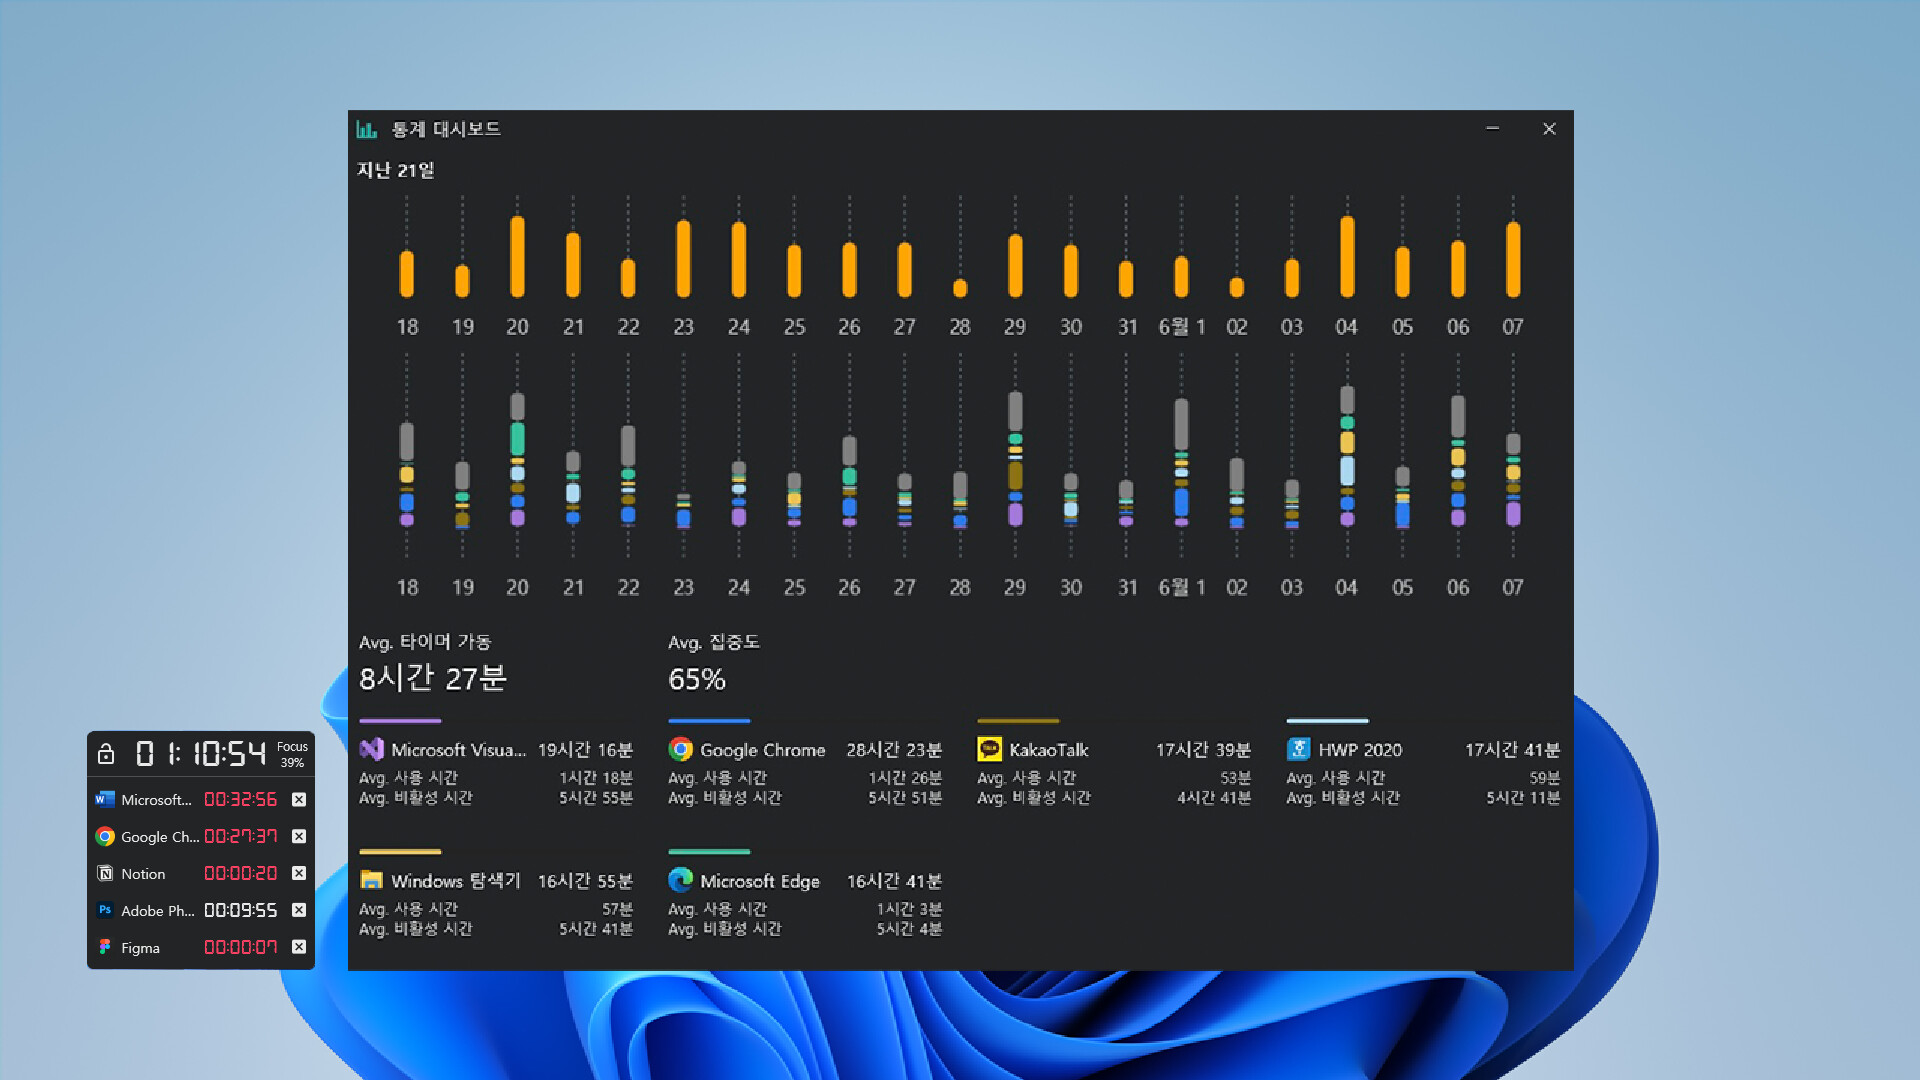This screenshot has height=1080, width=1920.
Task: Click the Notion icon in timer list
Action: pyautogui.click(x=105, y=874)
